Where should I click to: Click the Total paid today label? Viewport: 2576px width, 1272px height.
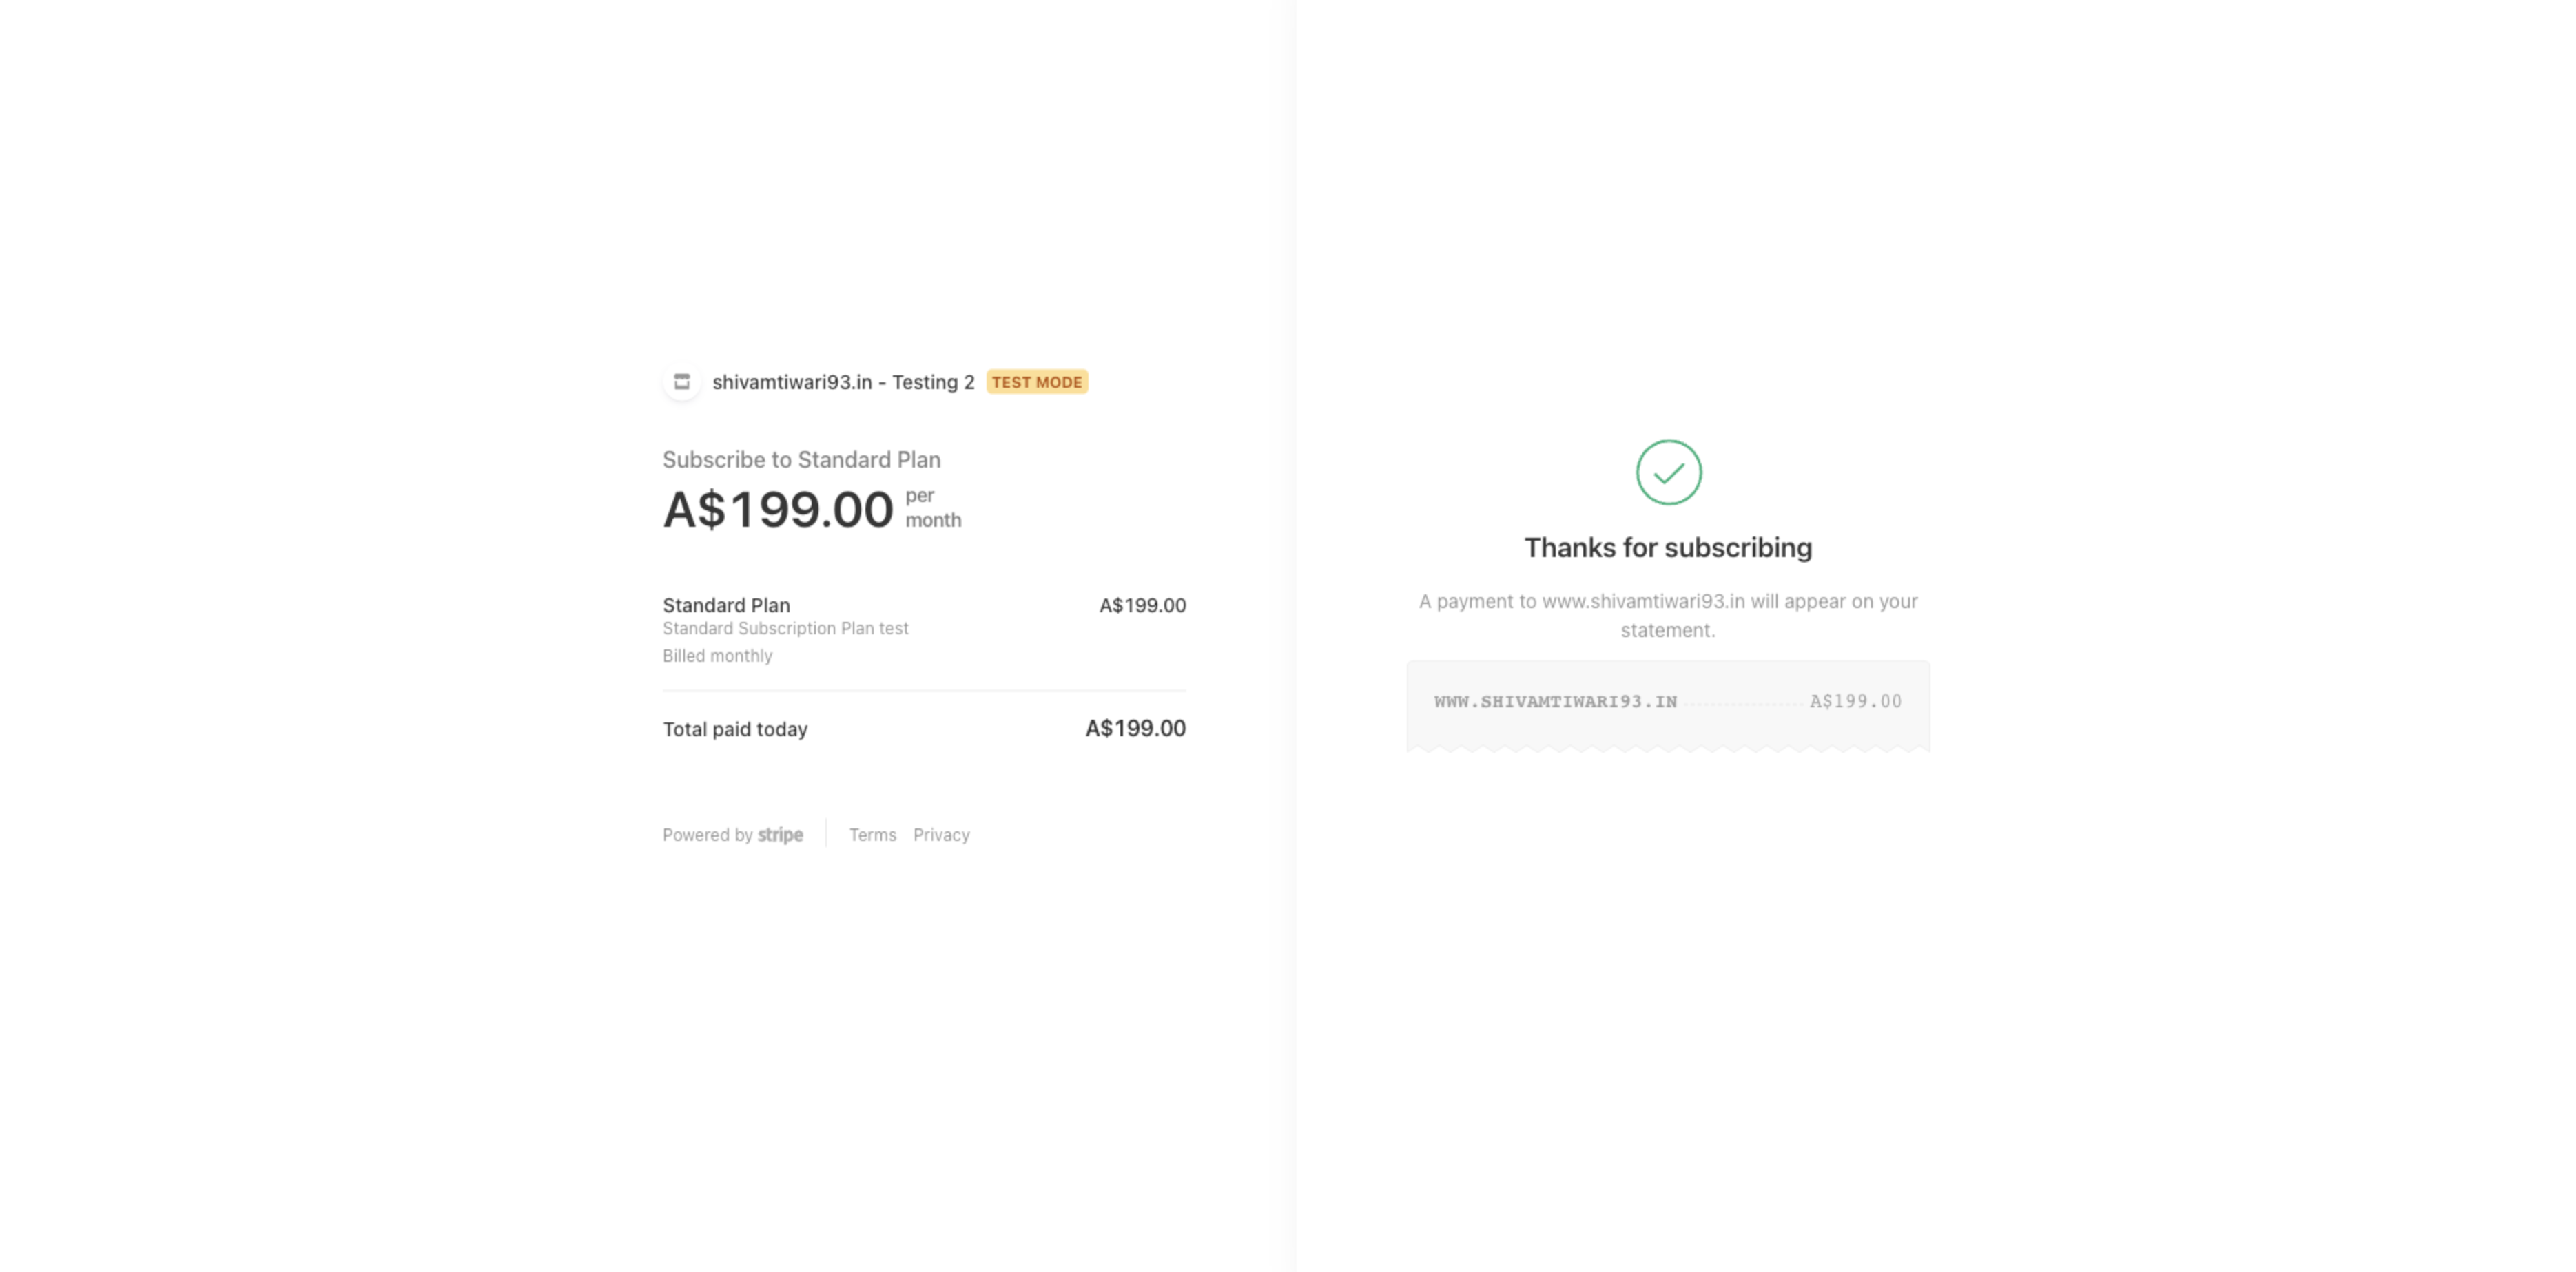click(735, 729)
